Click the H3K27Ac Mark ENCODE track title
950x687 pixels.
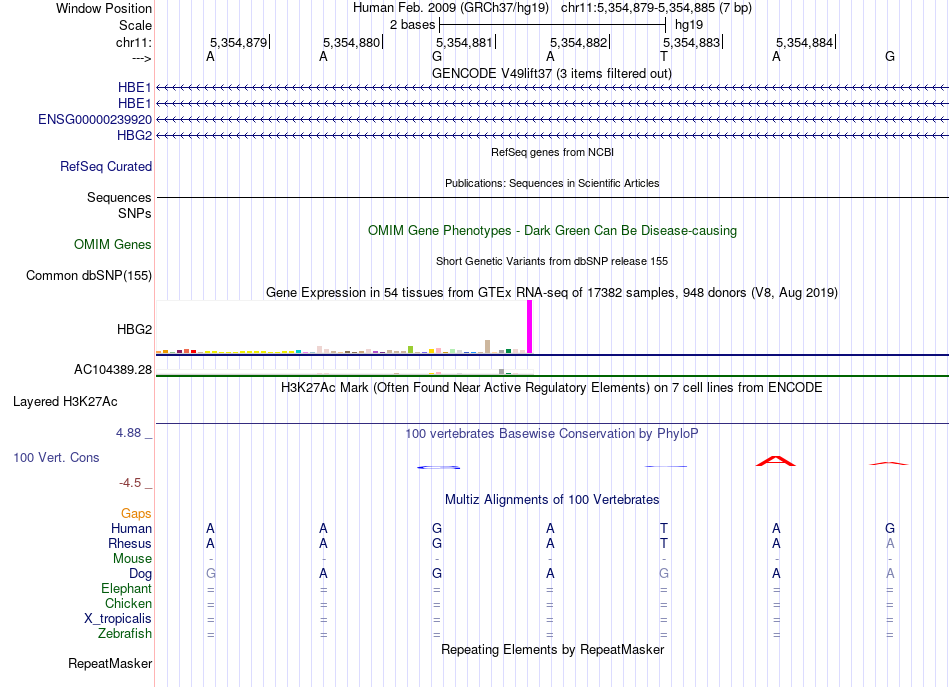click(552, 388)
